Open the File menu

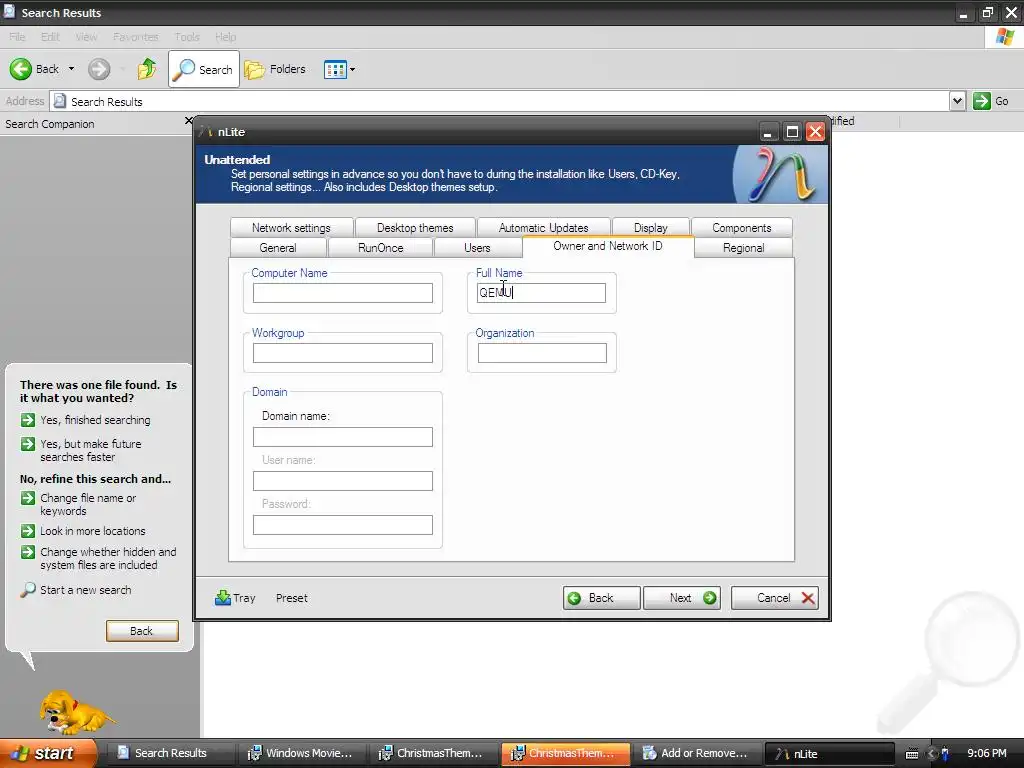[x=17, y=37]
